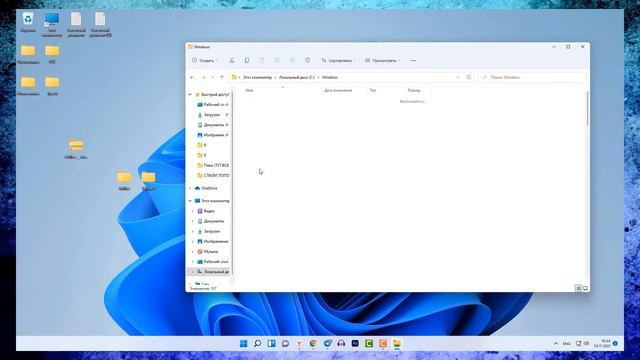Open network and volume tray icons
The height and width of the screenshot is (360, 640).
(582, 344)
